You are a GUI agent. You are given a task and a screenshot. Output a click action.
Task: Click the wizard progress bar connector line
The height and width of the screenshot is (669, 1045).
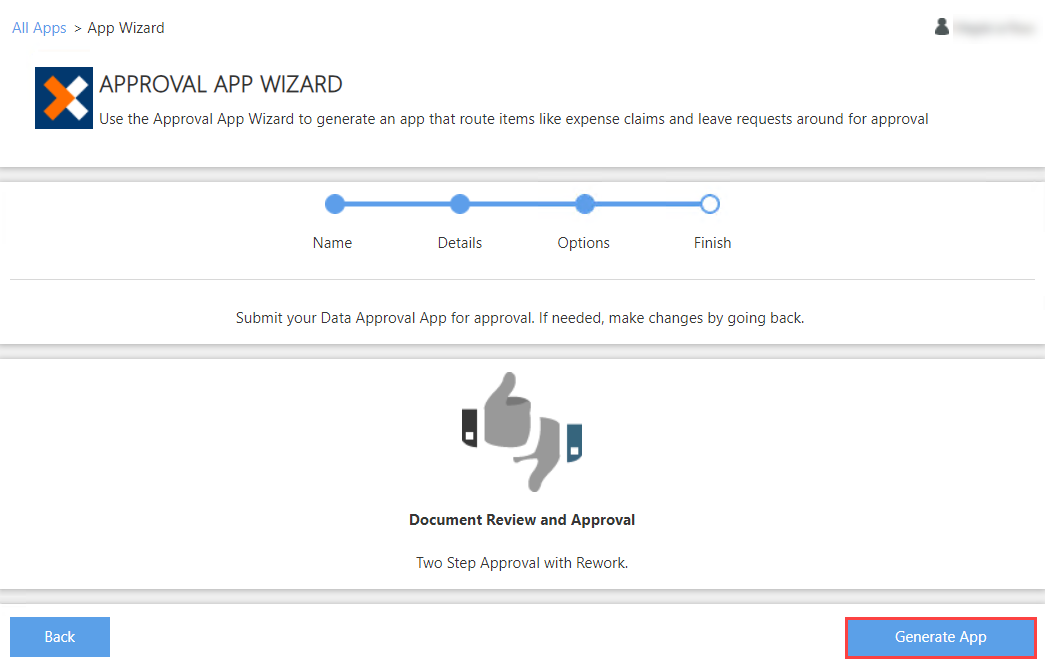pyautogui.click(x=520, y=203)
